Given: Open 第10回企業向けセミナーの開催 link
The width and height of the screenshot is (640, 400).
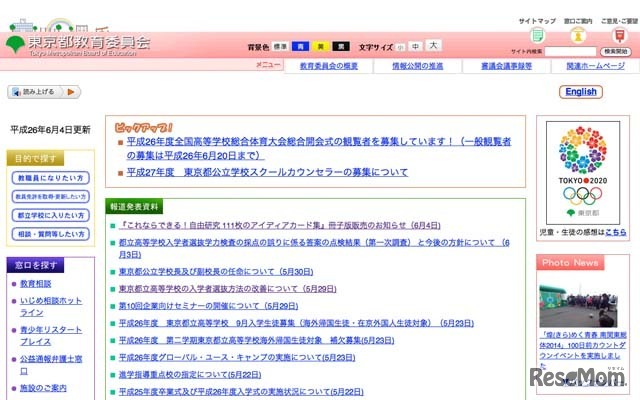Looking at the screenshot, I should point(208,306).
